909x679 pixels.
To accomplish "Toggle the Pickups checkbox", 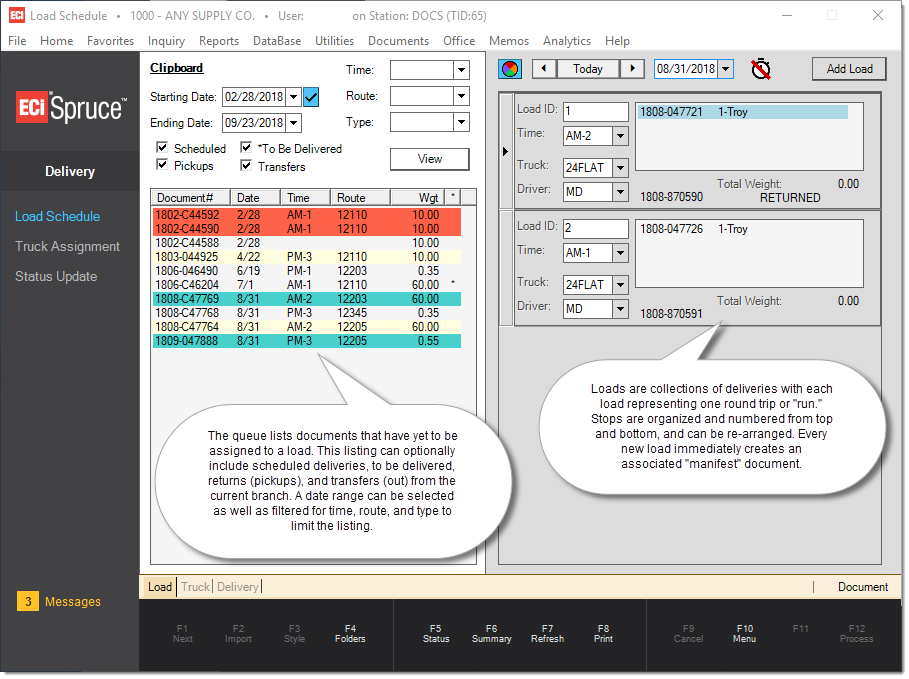I will point(162,165).
